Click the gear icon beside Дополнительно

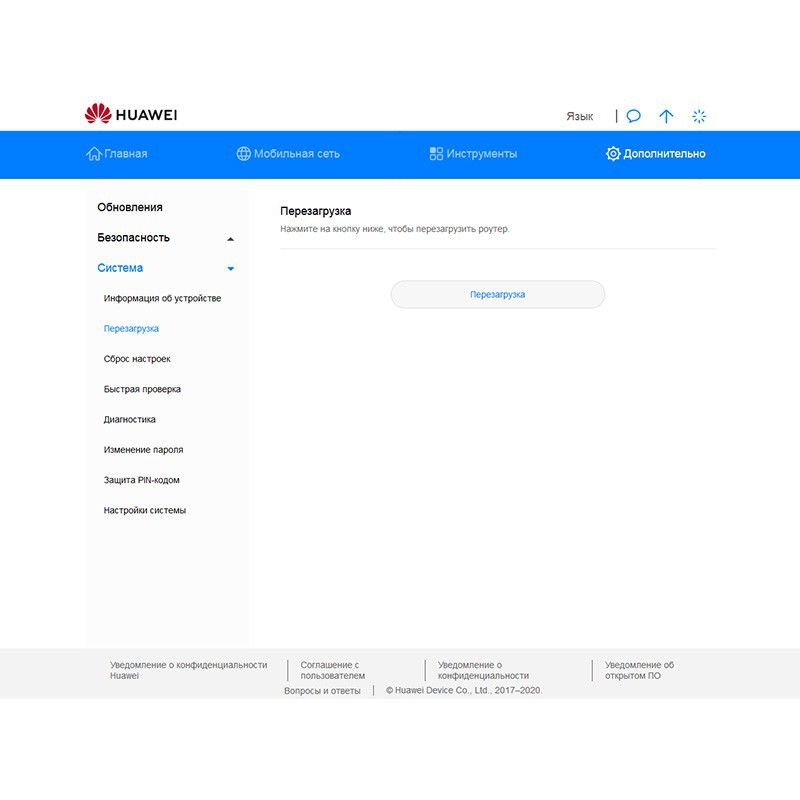click(613, 154)
